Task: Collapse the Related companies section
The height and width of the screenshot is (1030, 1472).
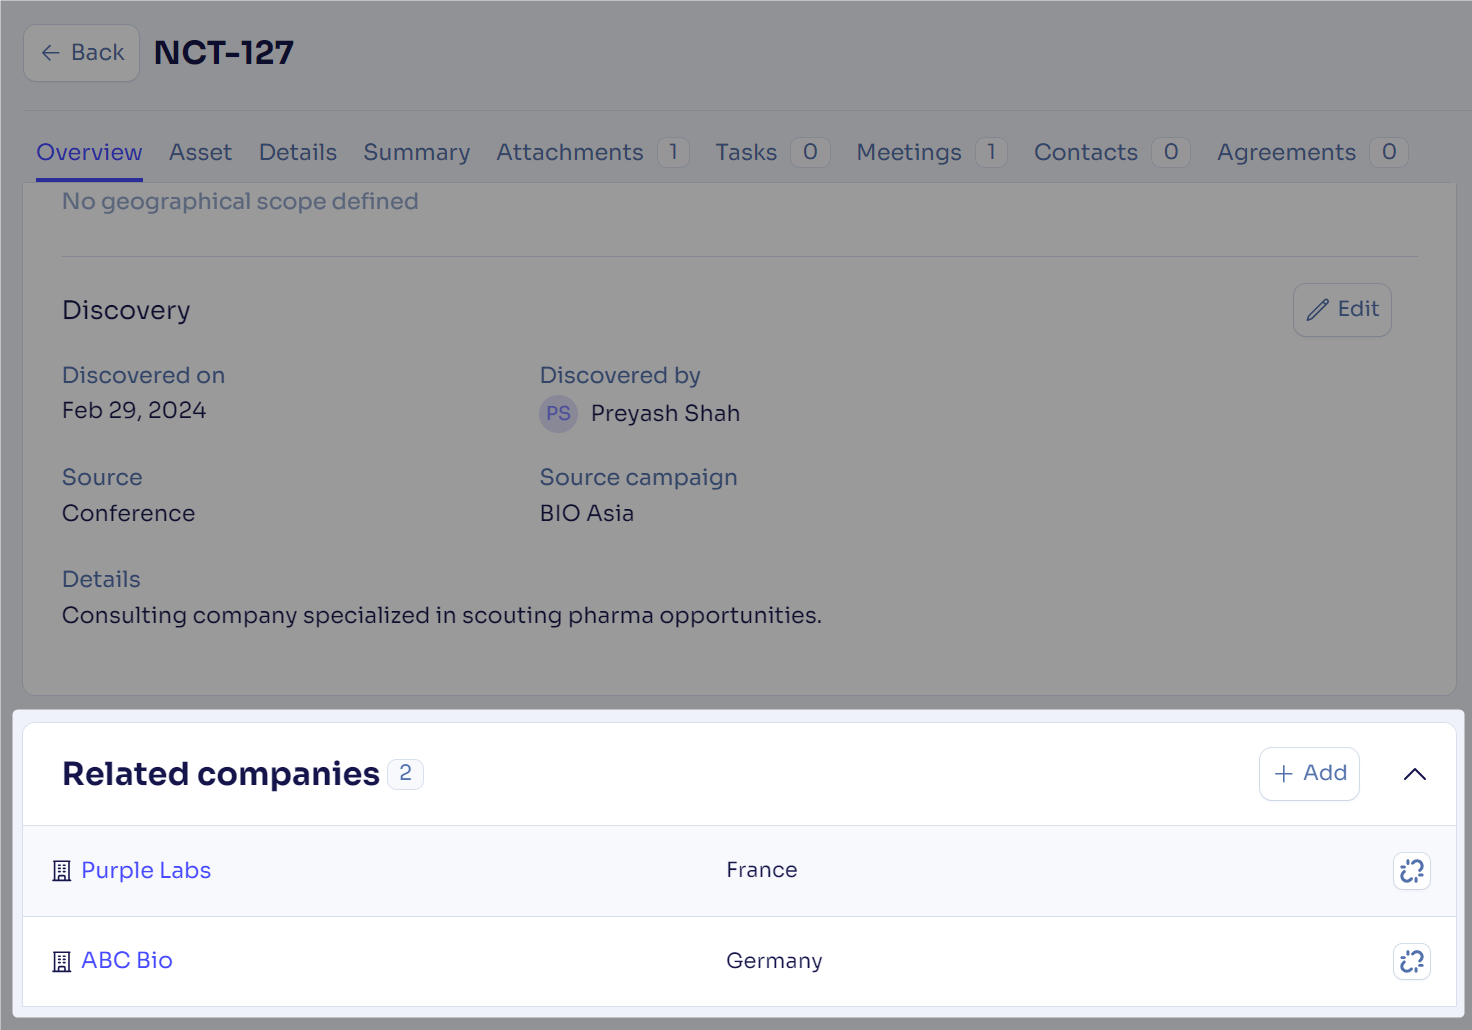Action: pos(1414,774)
